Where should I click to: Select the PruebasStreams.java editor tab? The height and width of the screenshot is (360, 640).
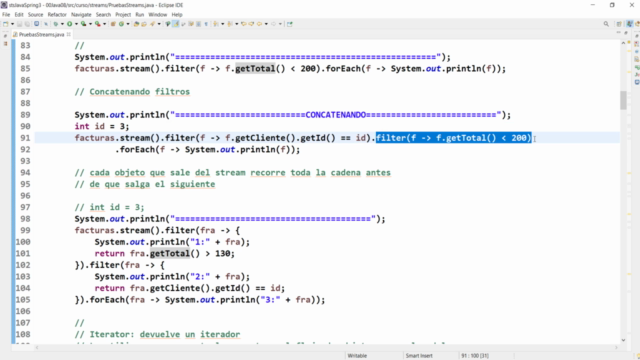coord(41,35)
